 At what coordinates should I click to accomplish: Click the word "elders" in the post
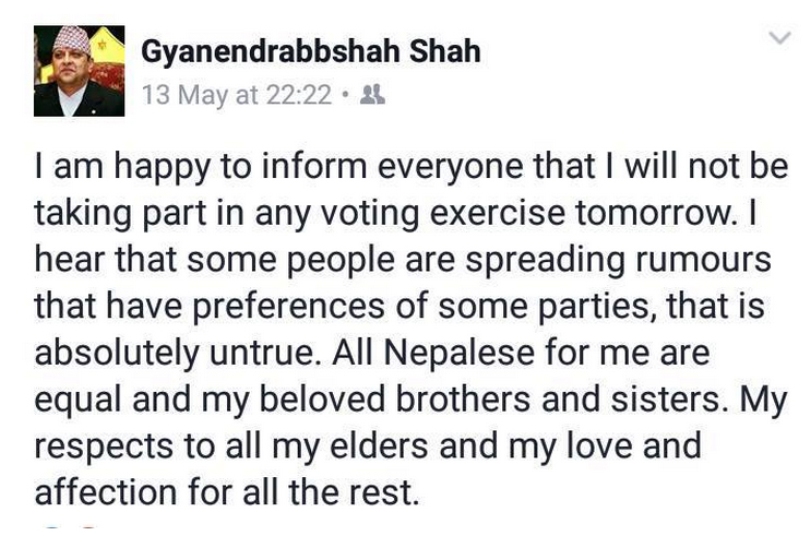(381, 446)
